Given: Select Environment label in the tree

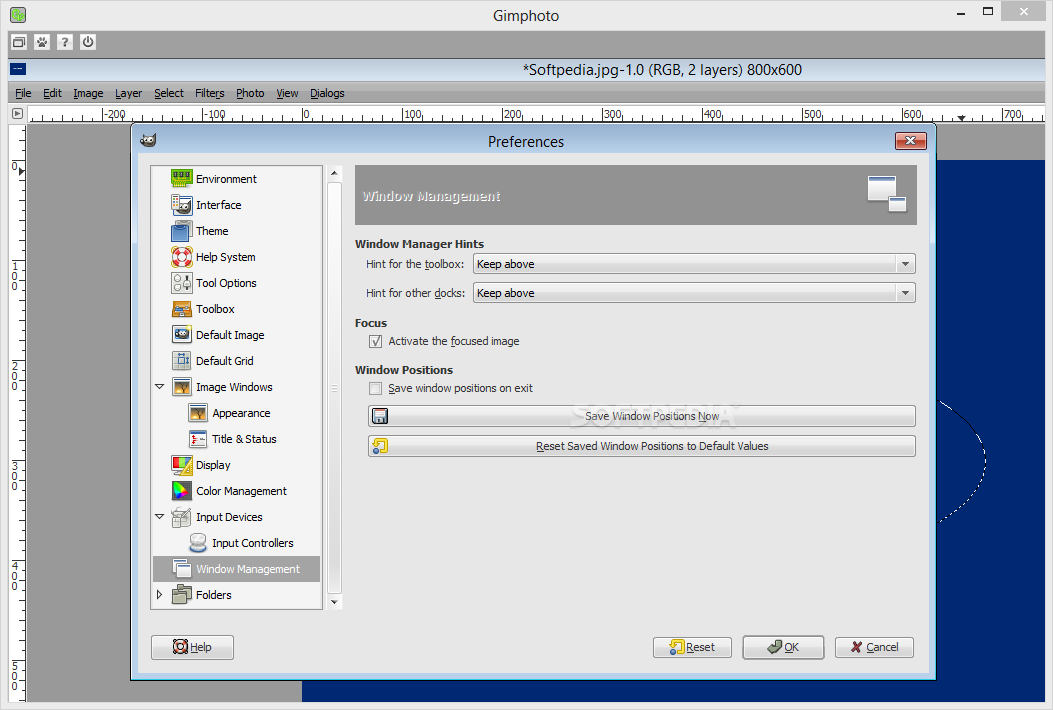Looking at the screenshot, I should (x=226, y=179).
